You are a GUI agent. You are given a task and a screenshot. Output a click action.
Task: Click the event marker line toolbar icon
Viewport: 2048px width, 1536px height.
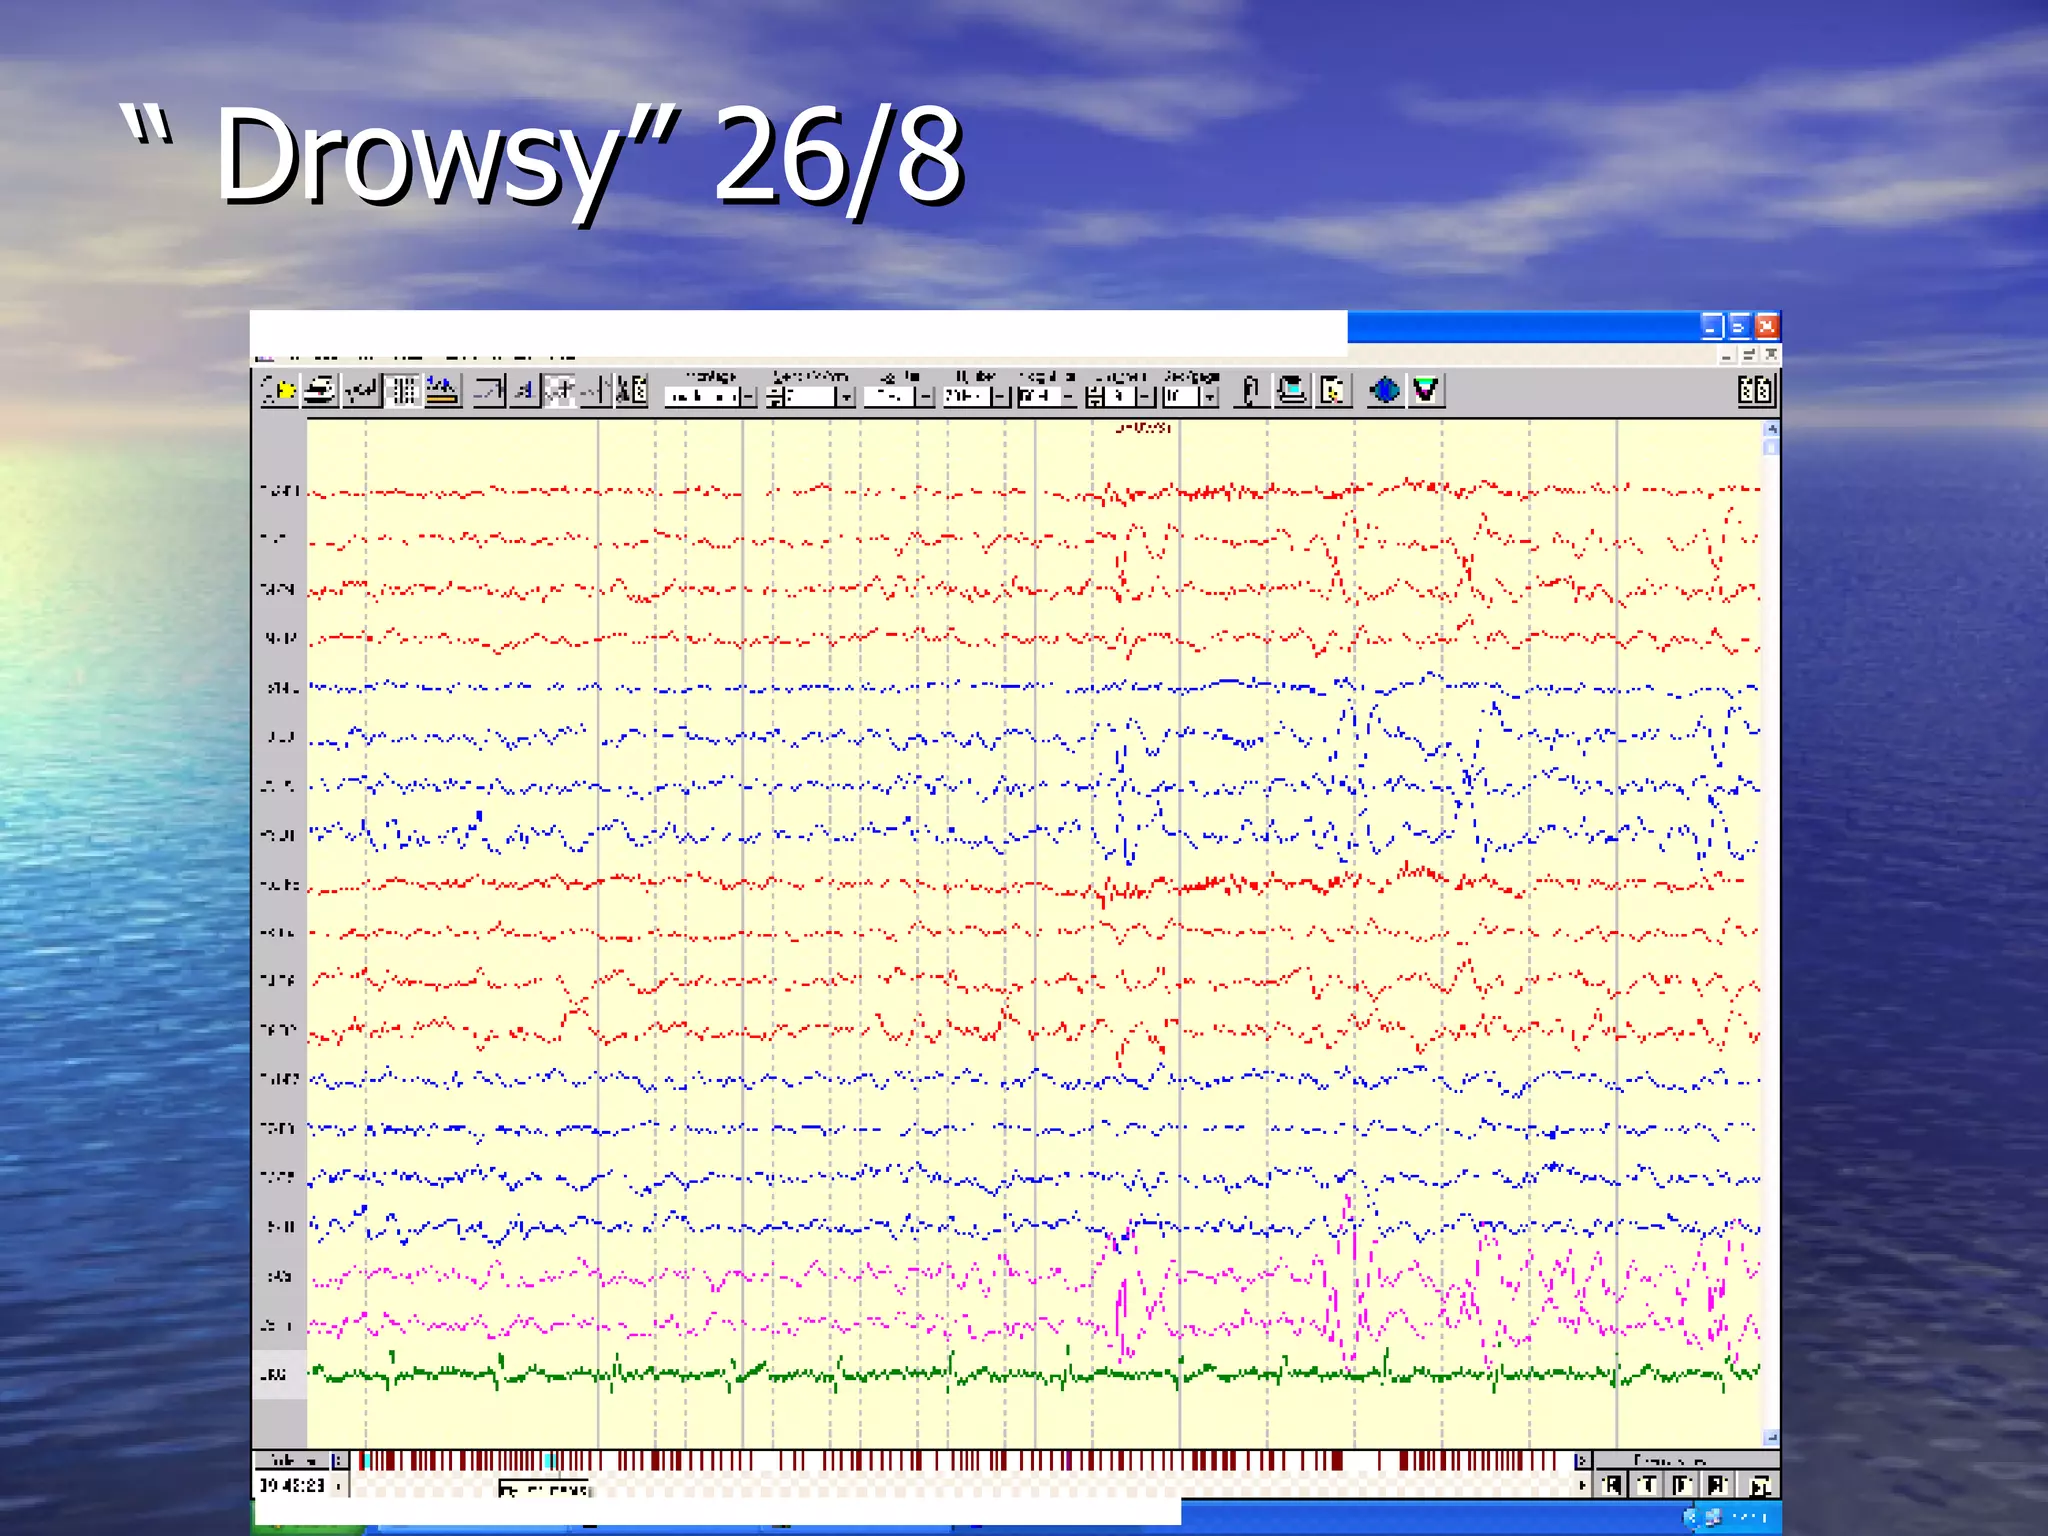[x=595, y=390]
